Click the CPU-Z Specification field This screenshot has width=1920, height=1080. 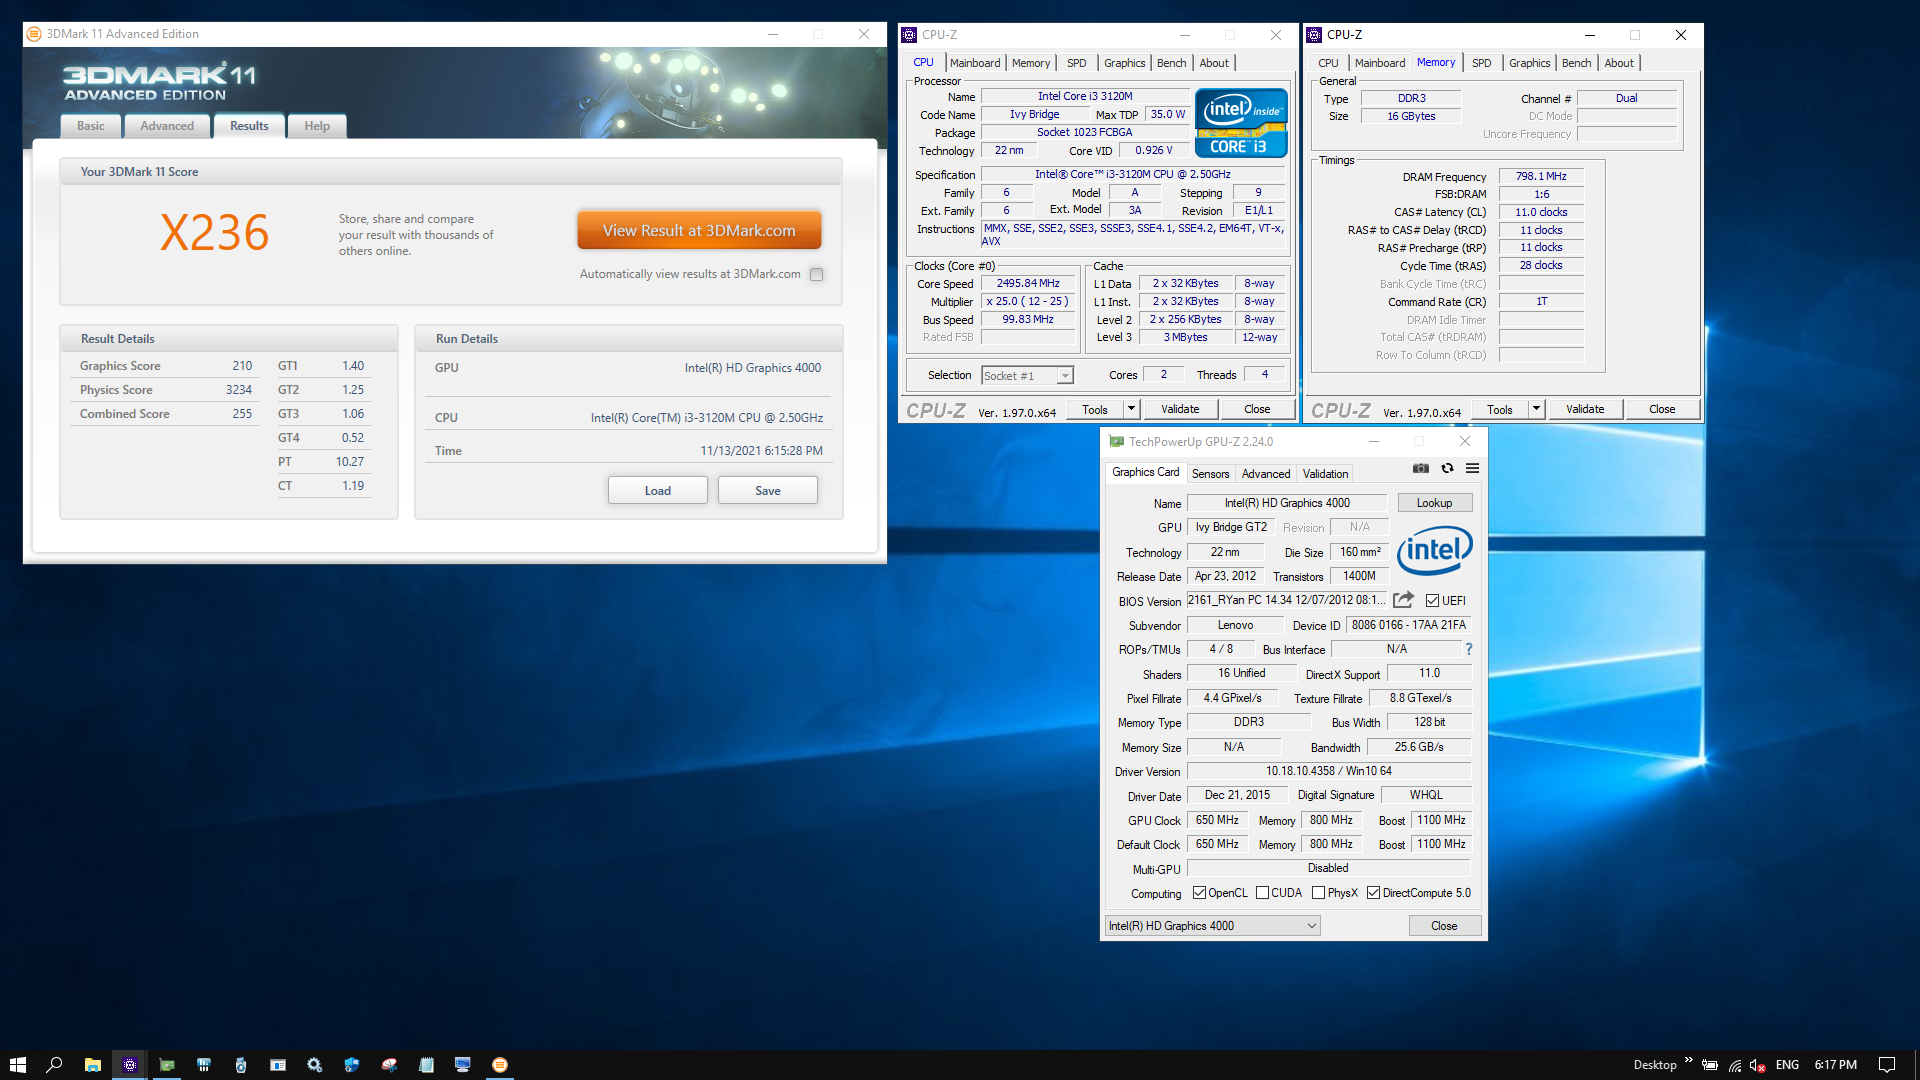pos(1133,174)
